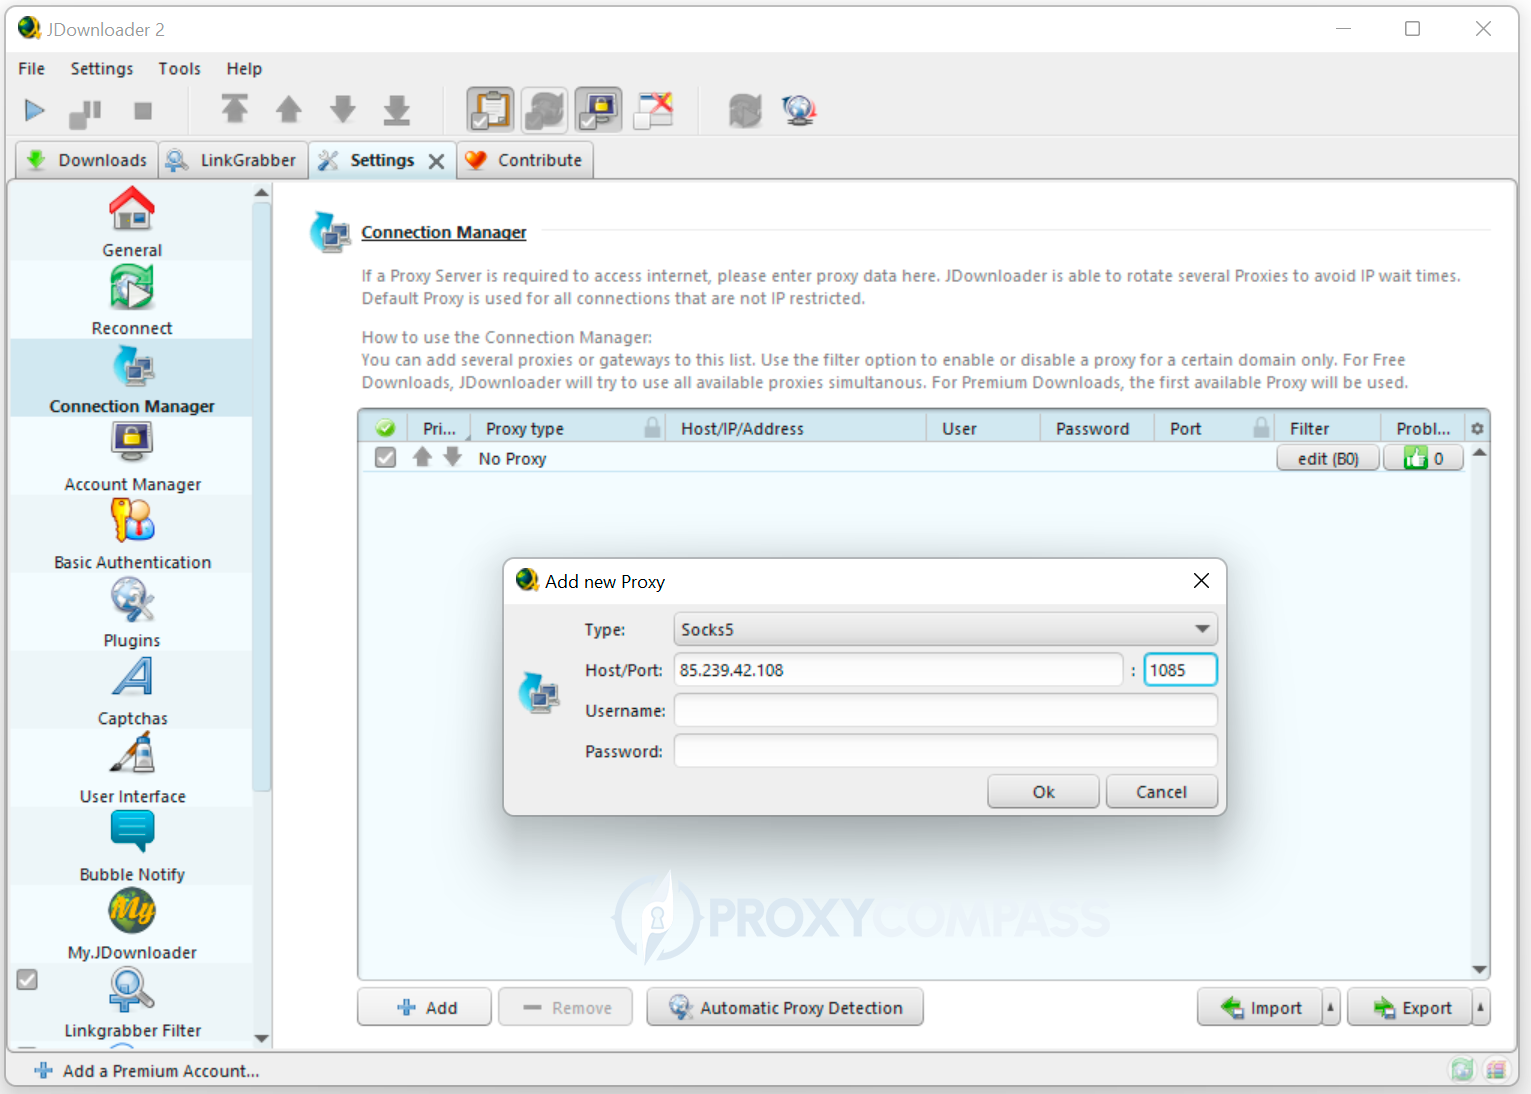1531x1094 pixels.
Task: Switch to the Downloads tab
Action: [87, 160]
